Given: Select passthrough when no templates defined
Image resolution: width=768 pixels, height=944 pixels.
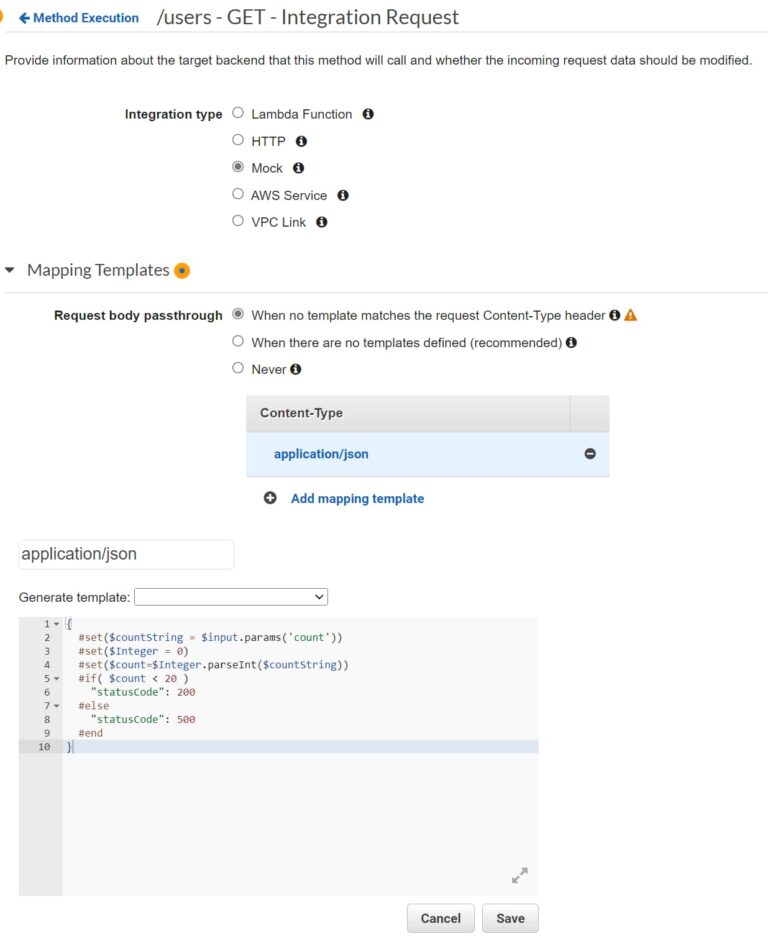Looking at the screenshot, I should click(x=238, y=341).
